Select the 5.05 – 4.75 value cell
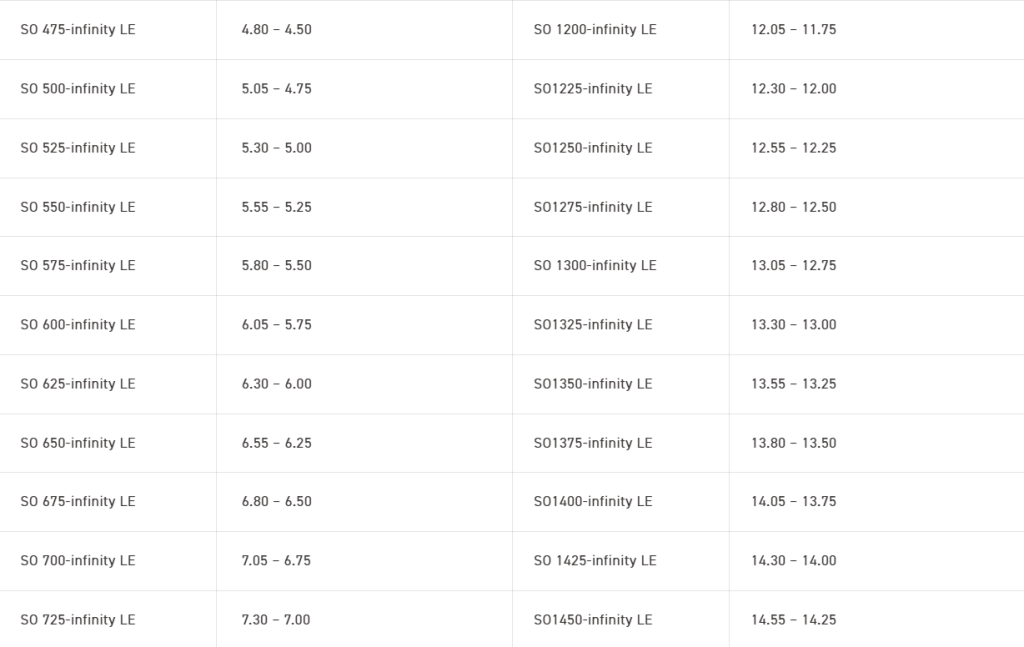1024x647 pixels. tap(277, 89)
